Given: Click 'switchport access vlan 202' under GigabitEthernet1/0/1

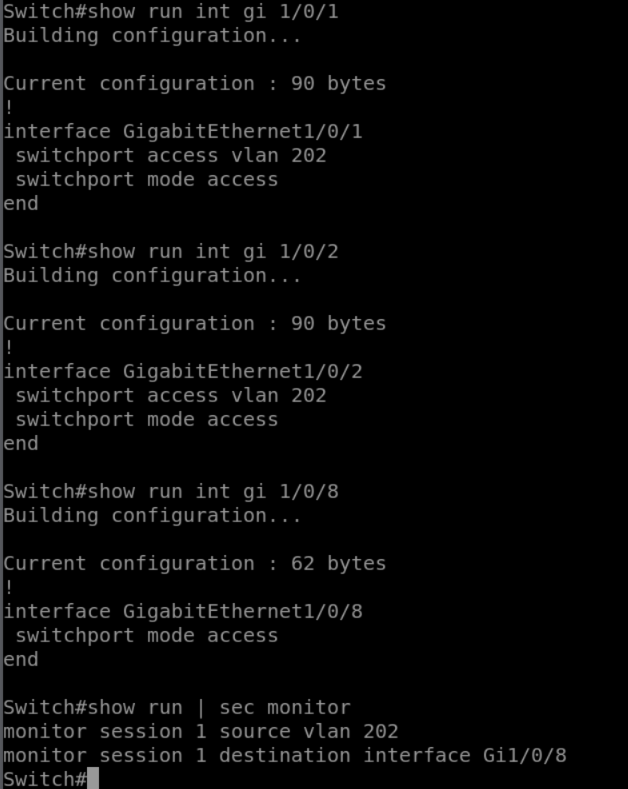Looking at the screenshot, I should click(x=170, y=155).
